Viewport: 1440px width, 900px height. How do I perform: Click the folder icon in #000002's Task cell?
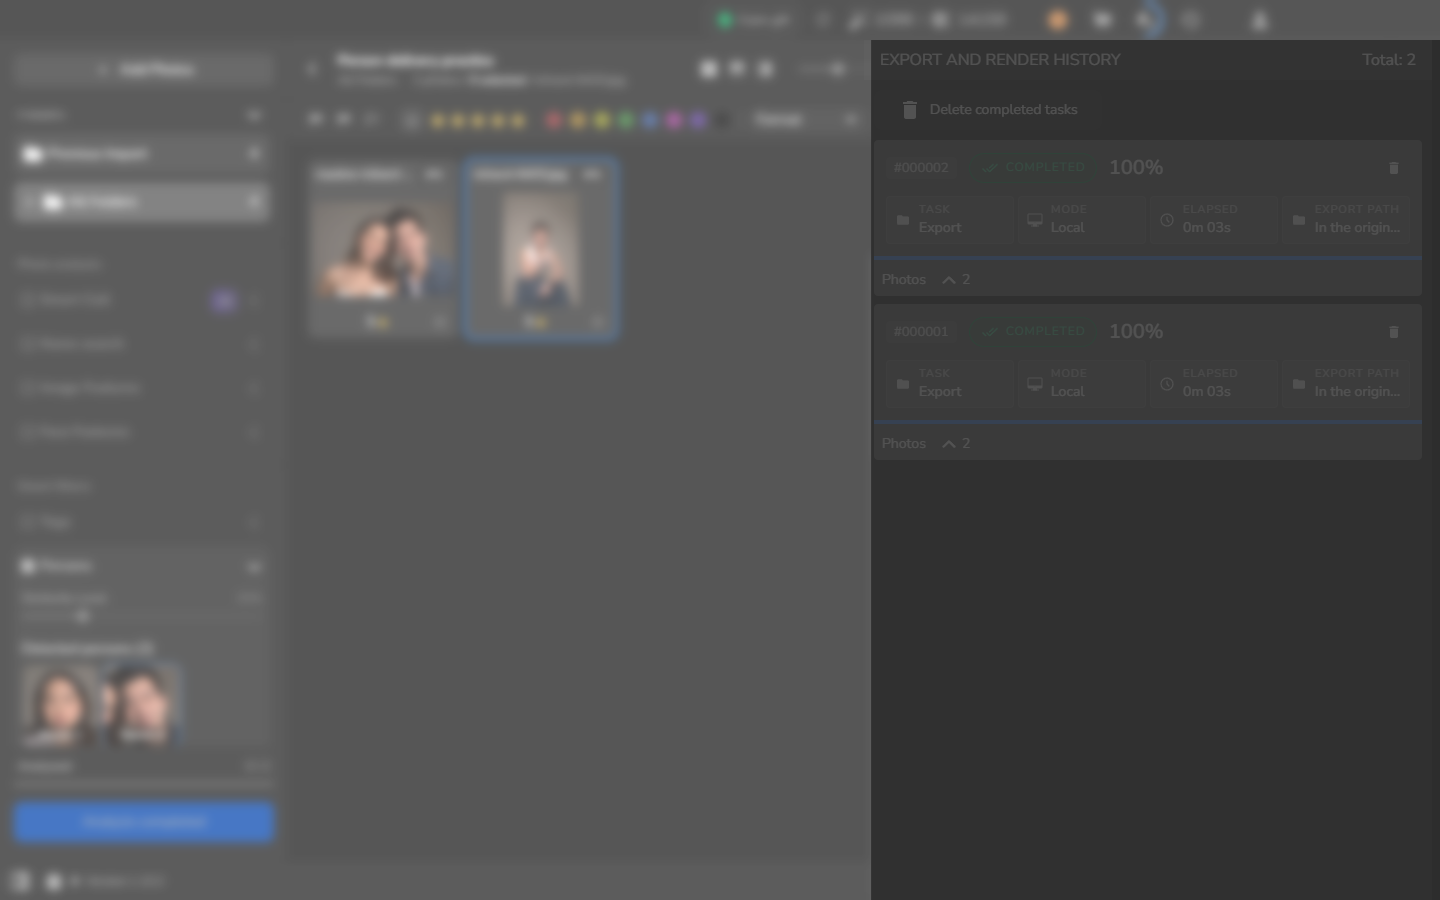pyautogui.click(x=903, y=220)
